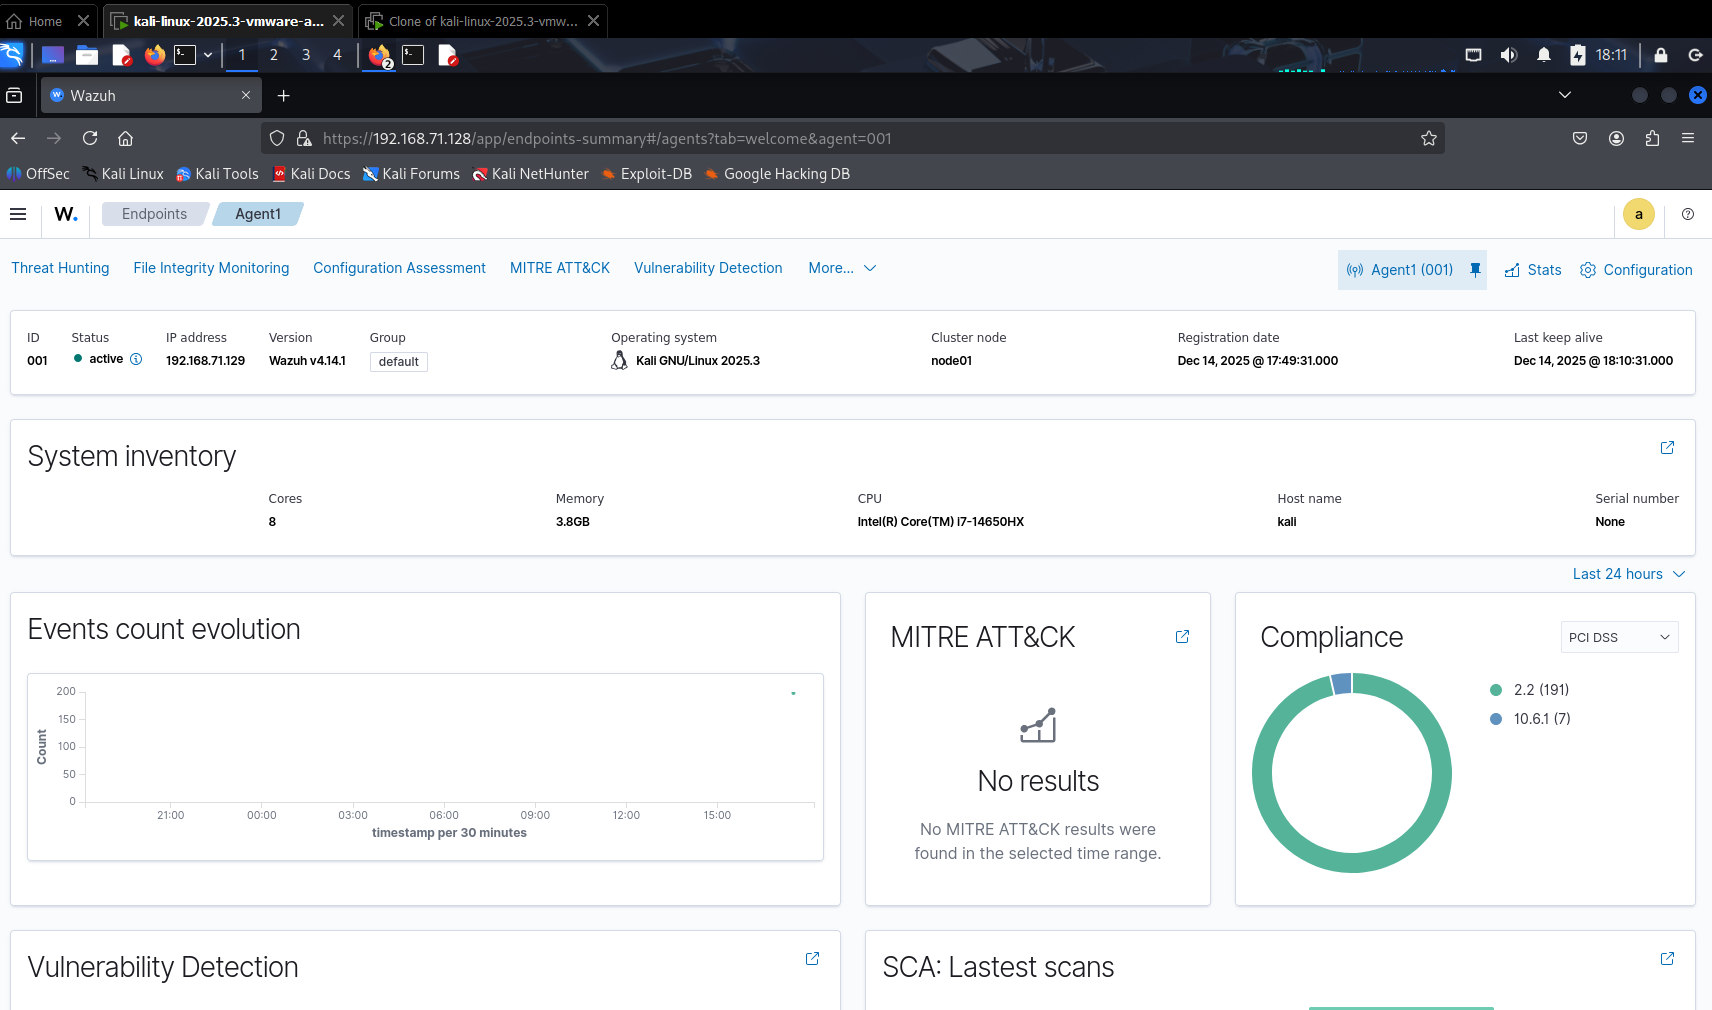Toggle the 10.6.1 (7) legend item
This screenshot has width=1712, height=1010.
tap(1530, 719)
